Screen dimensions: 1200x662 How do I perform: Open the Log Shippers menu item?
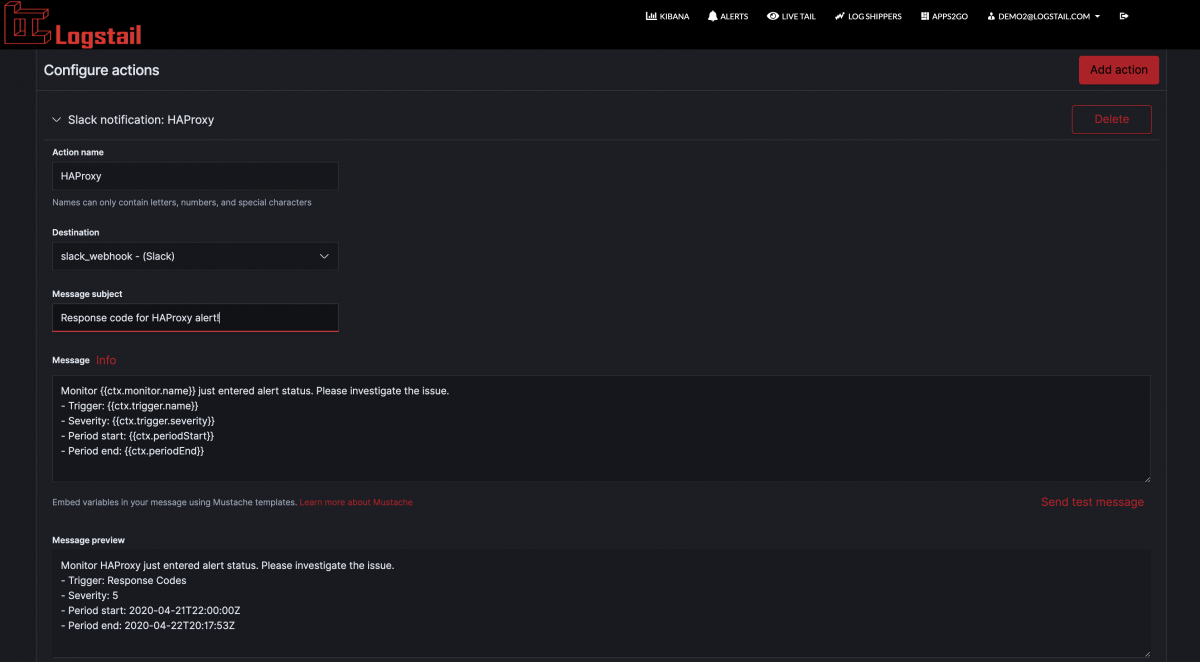pyautogui.click(x=867, y=16)
